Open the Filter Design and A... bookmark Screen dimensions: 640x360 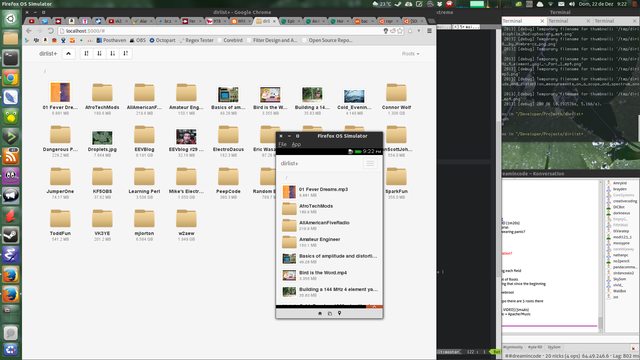click(x=271, y=40)
